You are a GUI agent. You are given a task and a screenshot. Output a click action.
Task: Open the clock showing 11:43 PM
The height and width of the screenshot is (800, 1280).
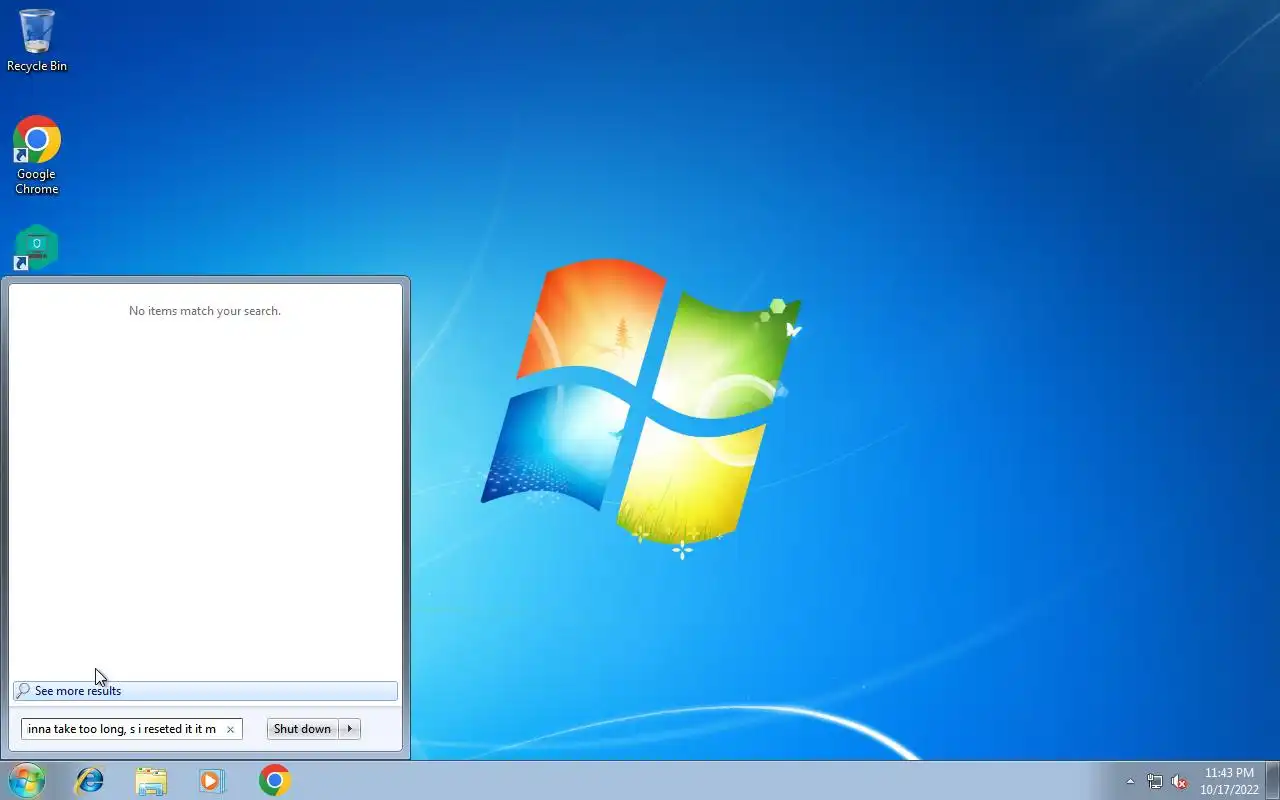1229,781
